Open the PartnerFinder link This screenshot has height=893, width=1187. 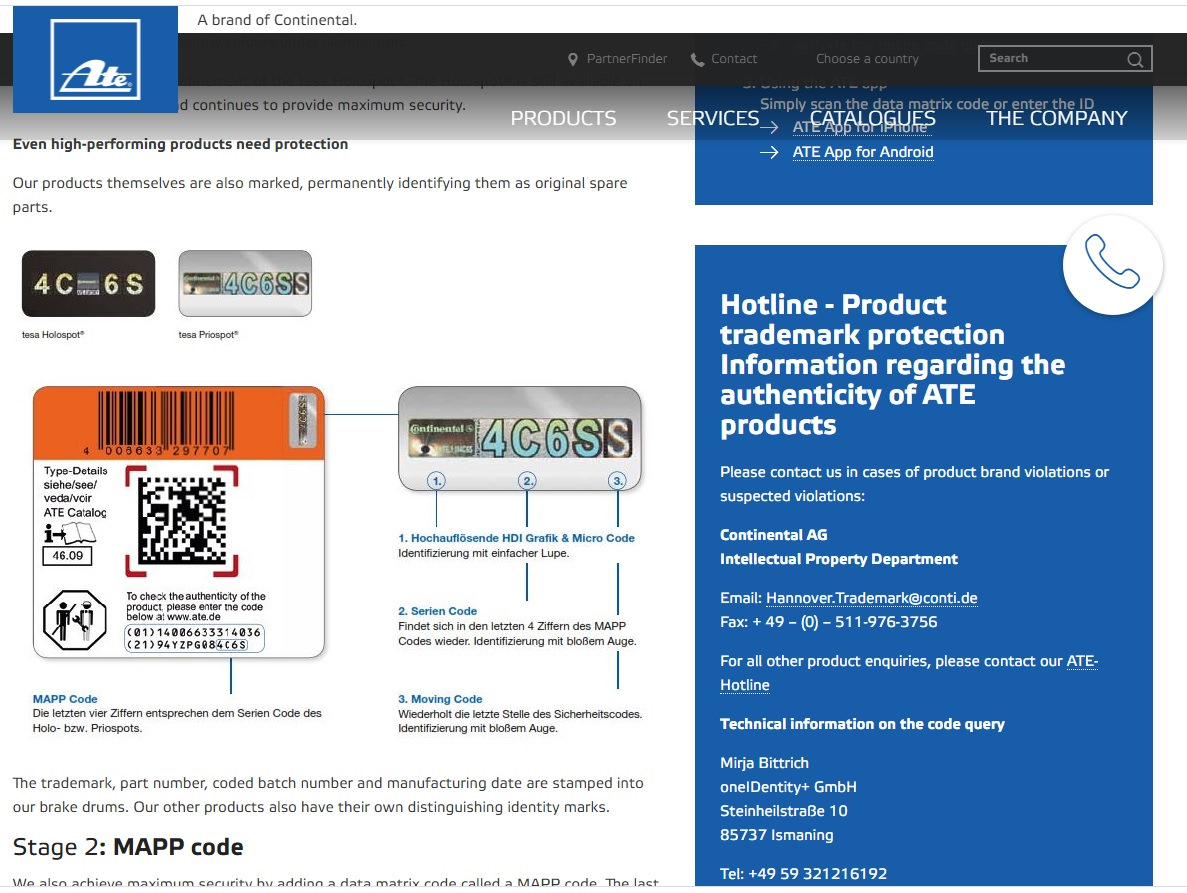627,58
